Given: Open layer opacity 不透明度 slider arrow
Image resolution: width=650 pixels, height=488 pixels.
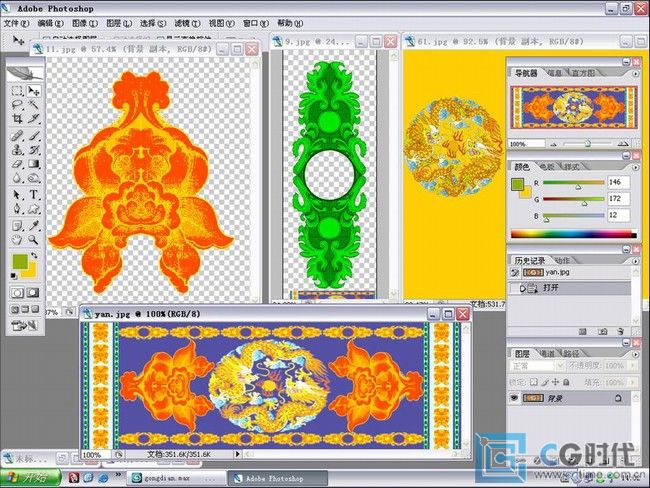Looking at the screenshot, I should pyautogui.click(x=633, y=366).
